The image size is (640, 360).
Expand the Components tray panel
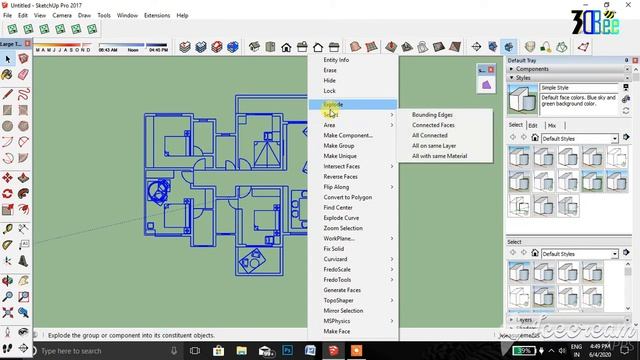pyautogui.click(x=511, y=69)
